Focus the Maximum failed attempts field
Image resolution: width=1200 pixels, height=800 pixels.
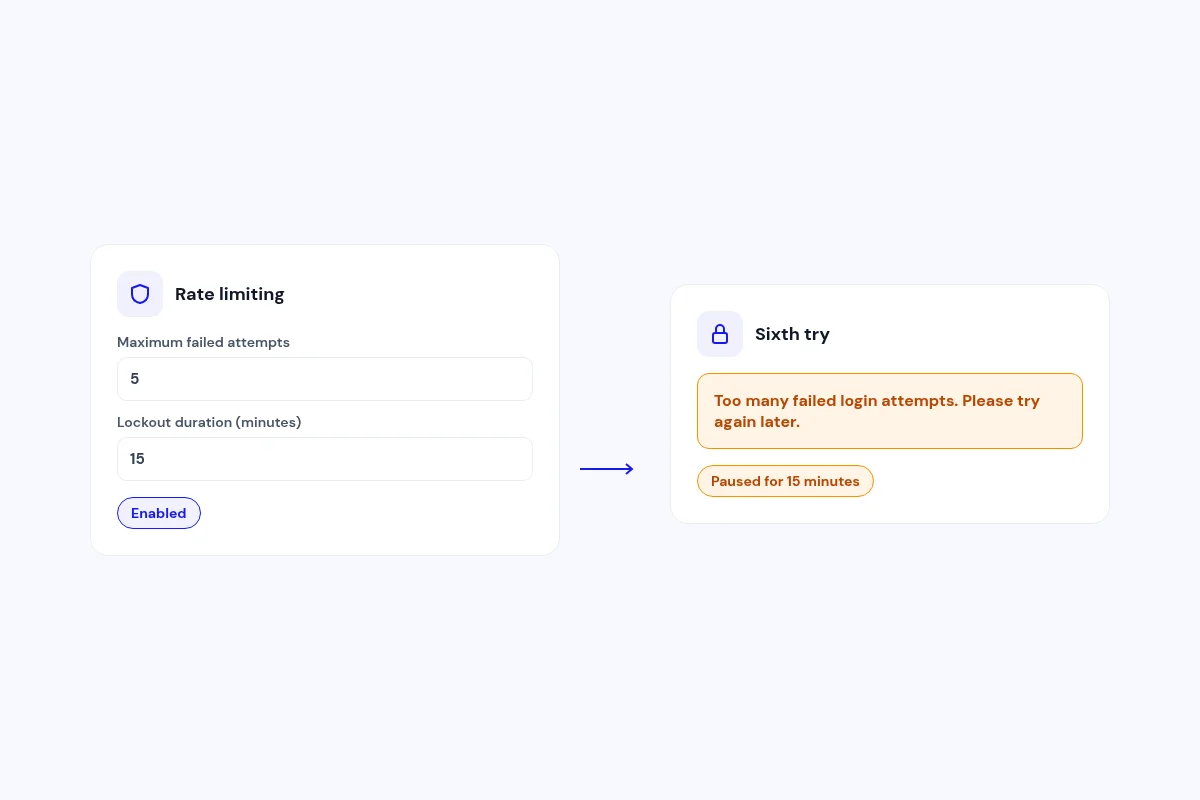(325, 379)
